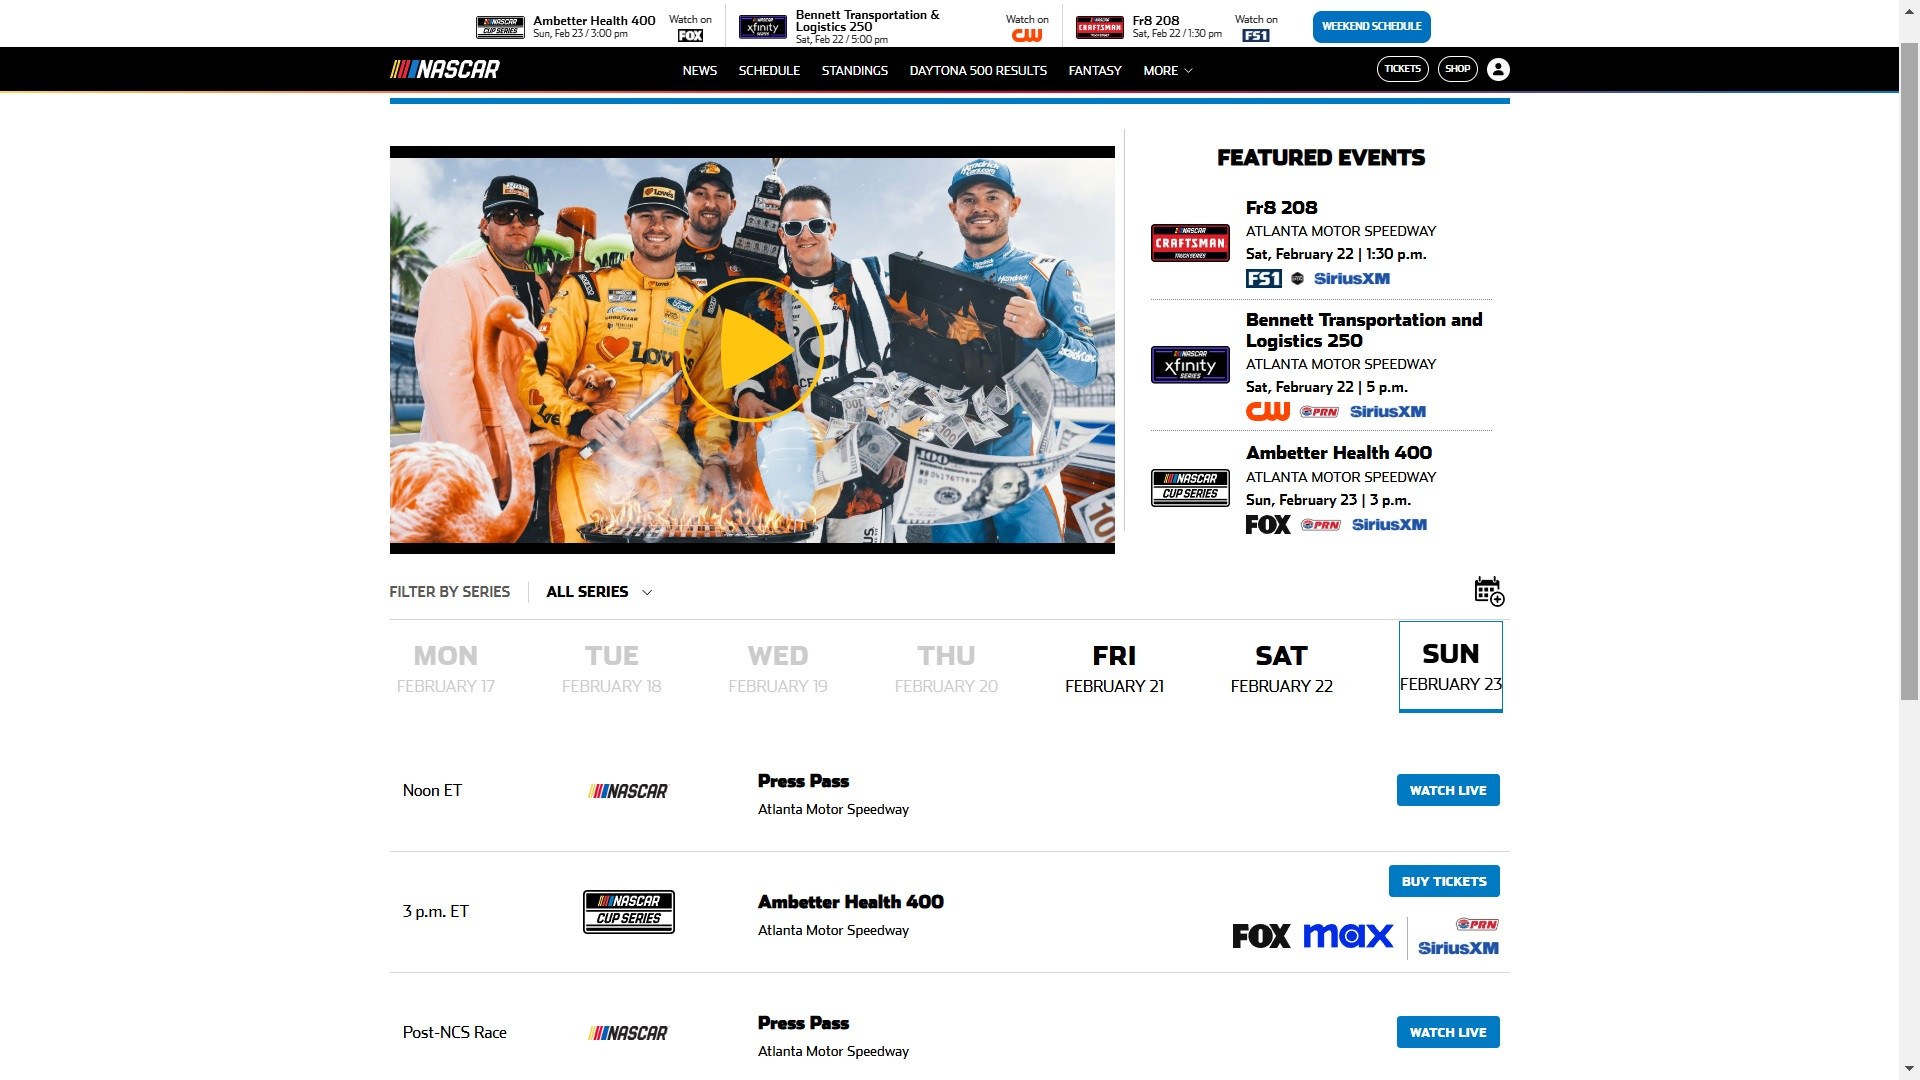Select the WED February 19 tab

click(x=778, y=668)
